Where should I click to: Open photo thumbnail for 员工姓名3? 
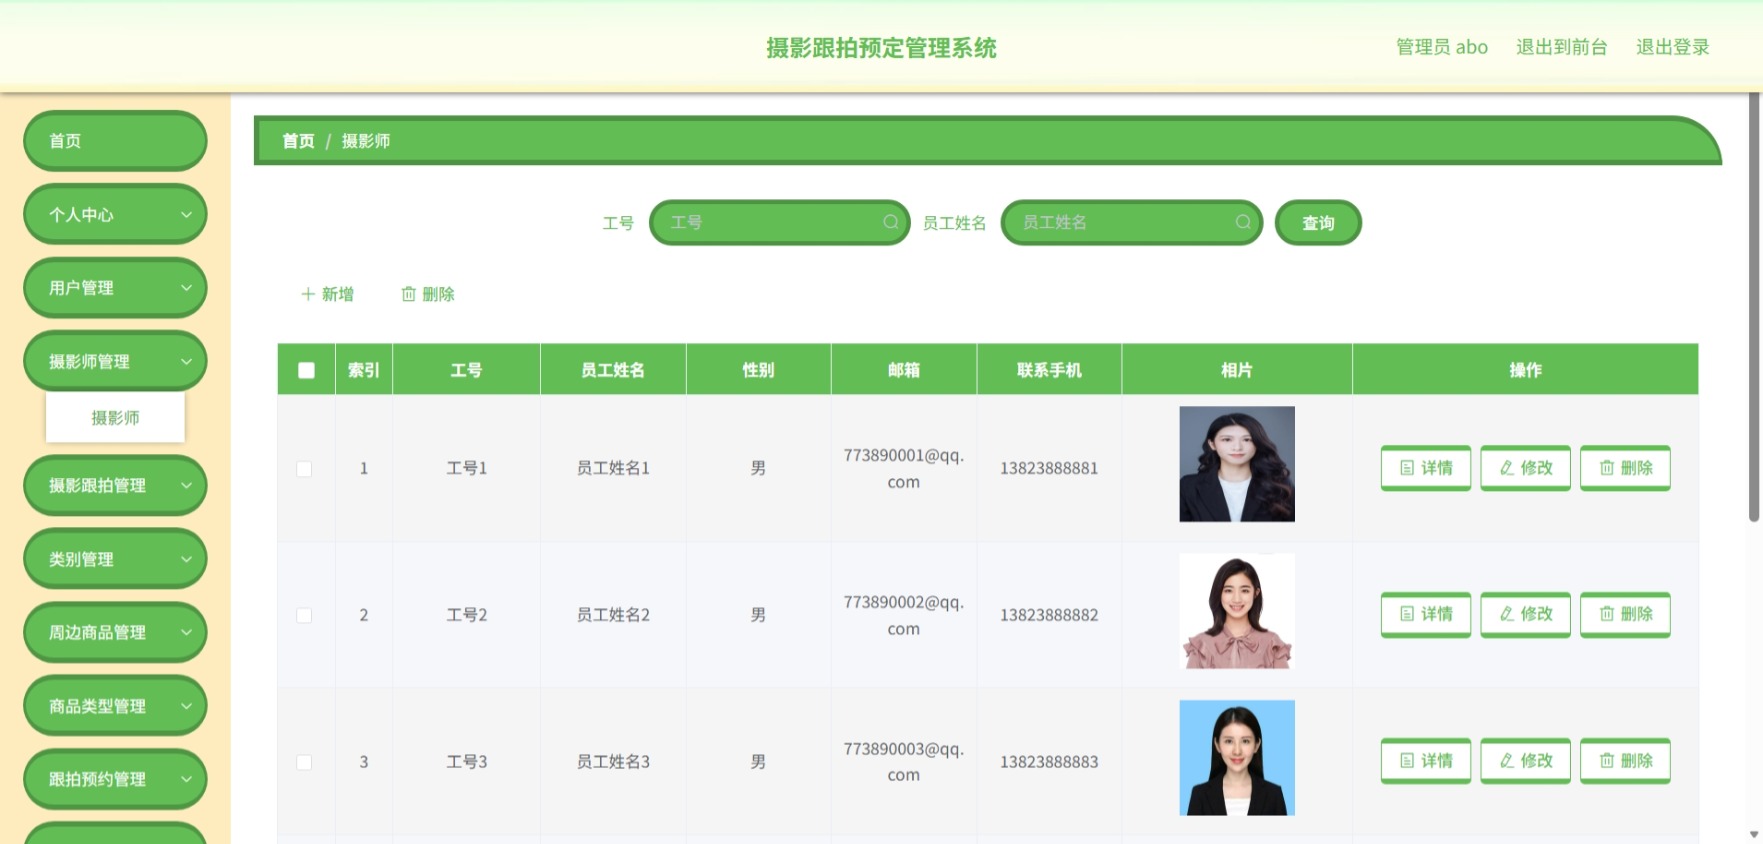[x=1237, y=758]
